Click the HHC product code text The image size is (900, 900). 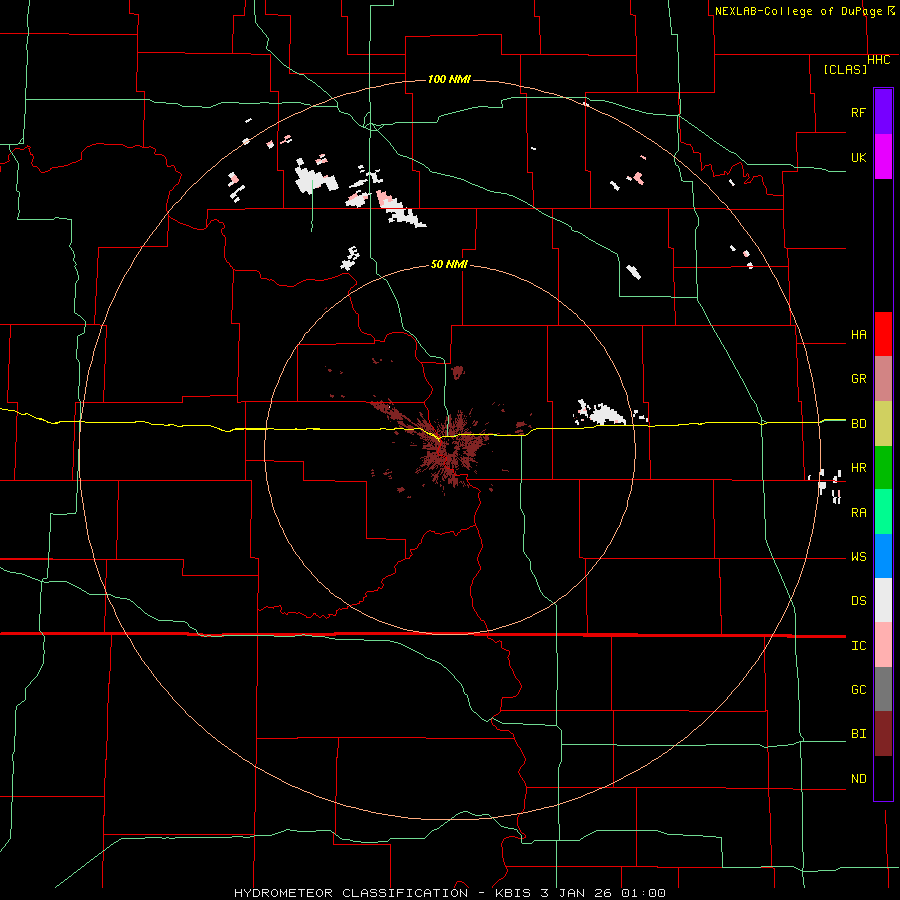[878, 60]
